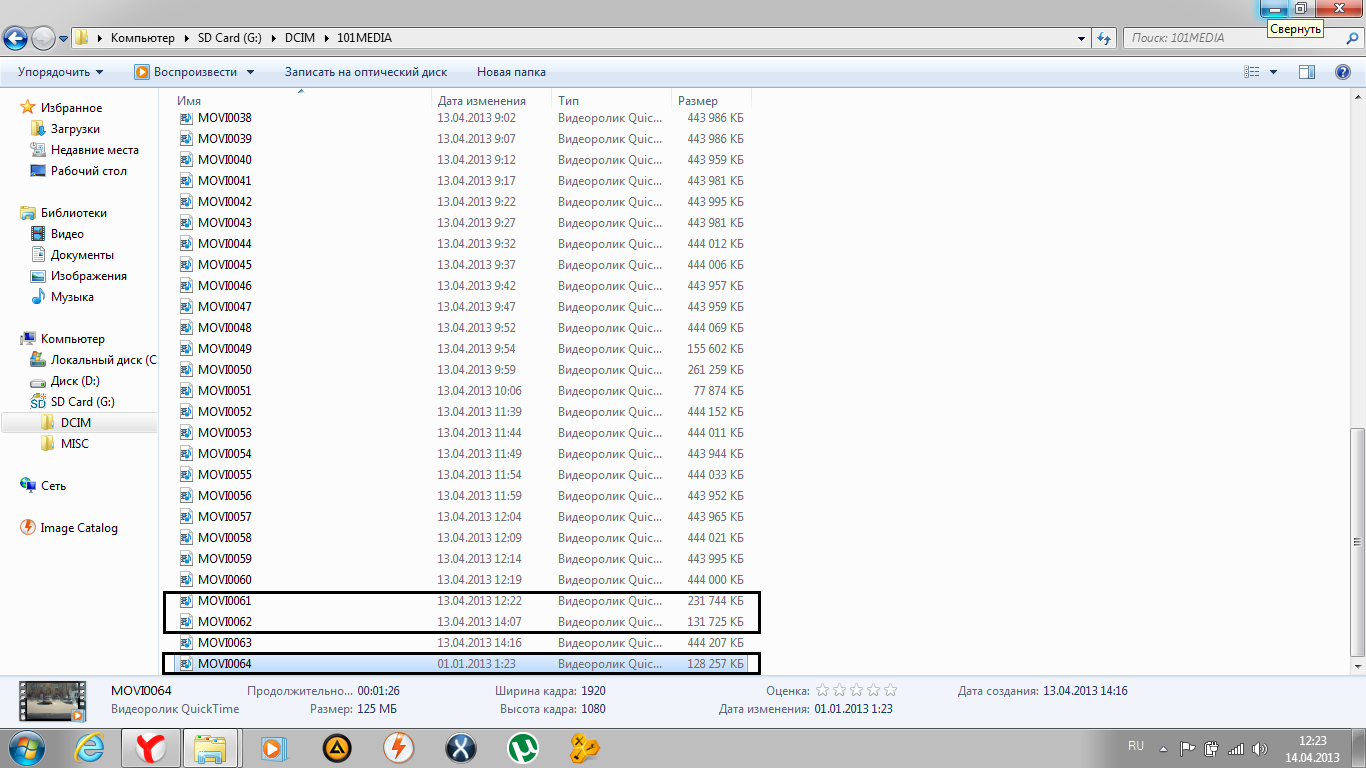Open Загрузки in the favorites list
The width and height of the screenshot is (1366, 768).
tap(75, 129)
